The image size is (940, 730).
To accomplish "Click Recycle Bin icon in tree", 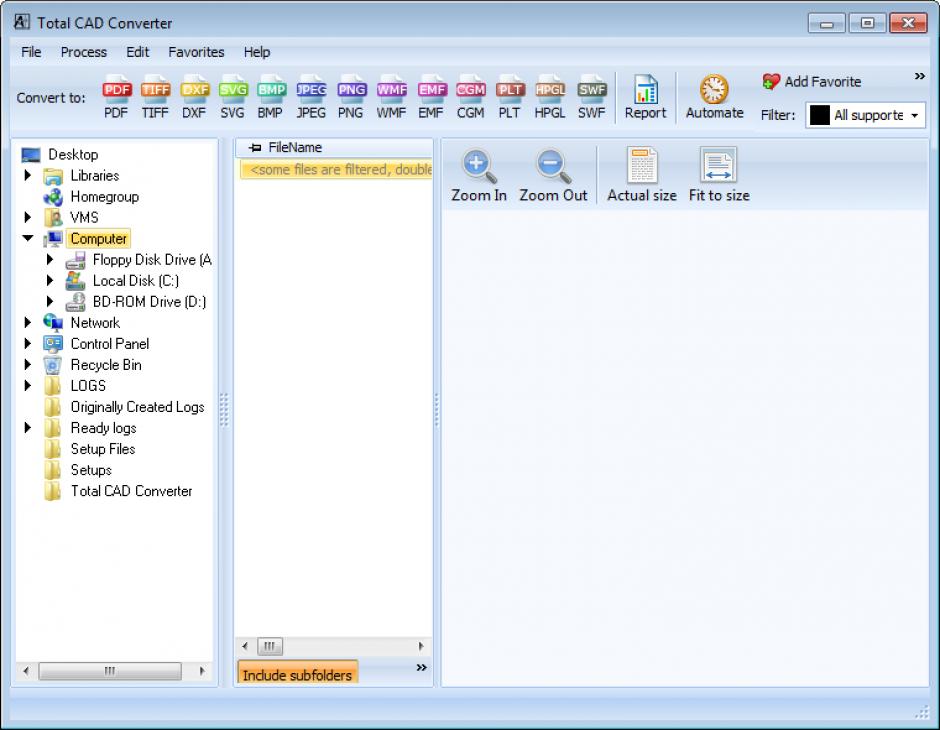I will (53, 364).
